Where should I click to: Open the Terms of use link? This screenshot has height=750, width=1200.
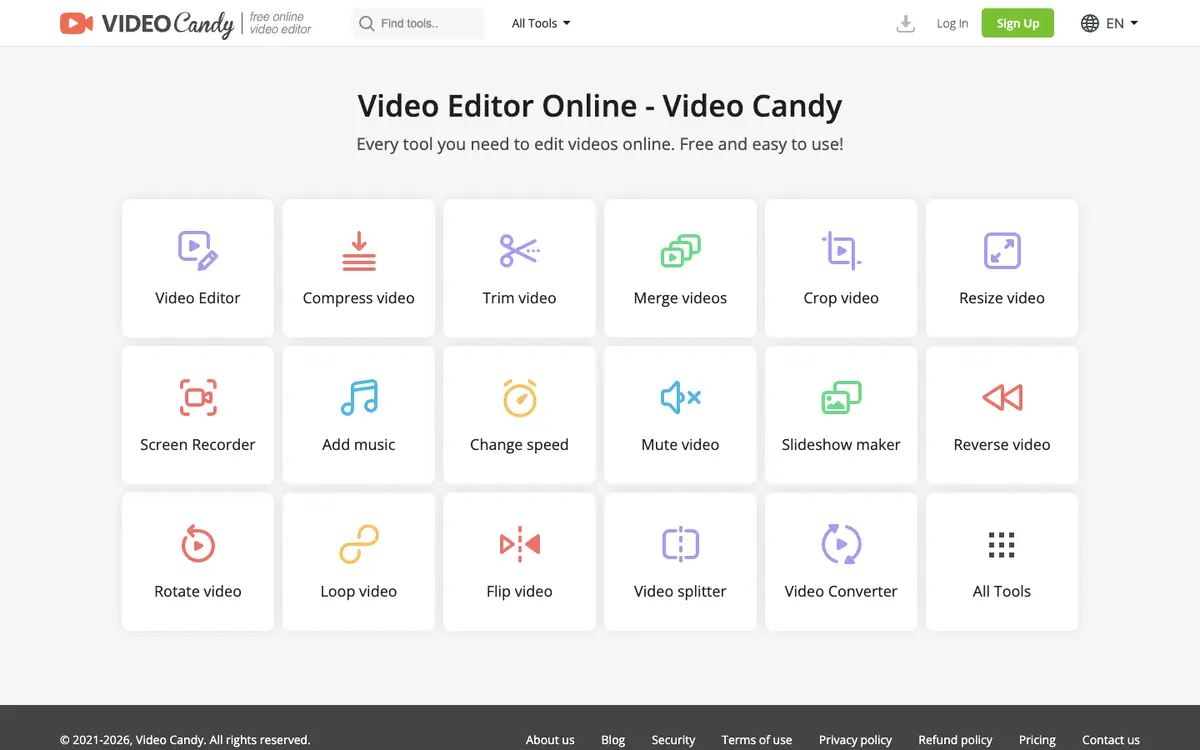[x=757, y=740]
